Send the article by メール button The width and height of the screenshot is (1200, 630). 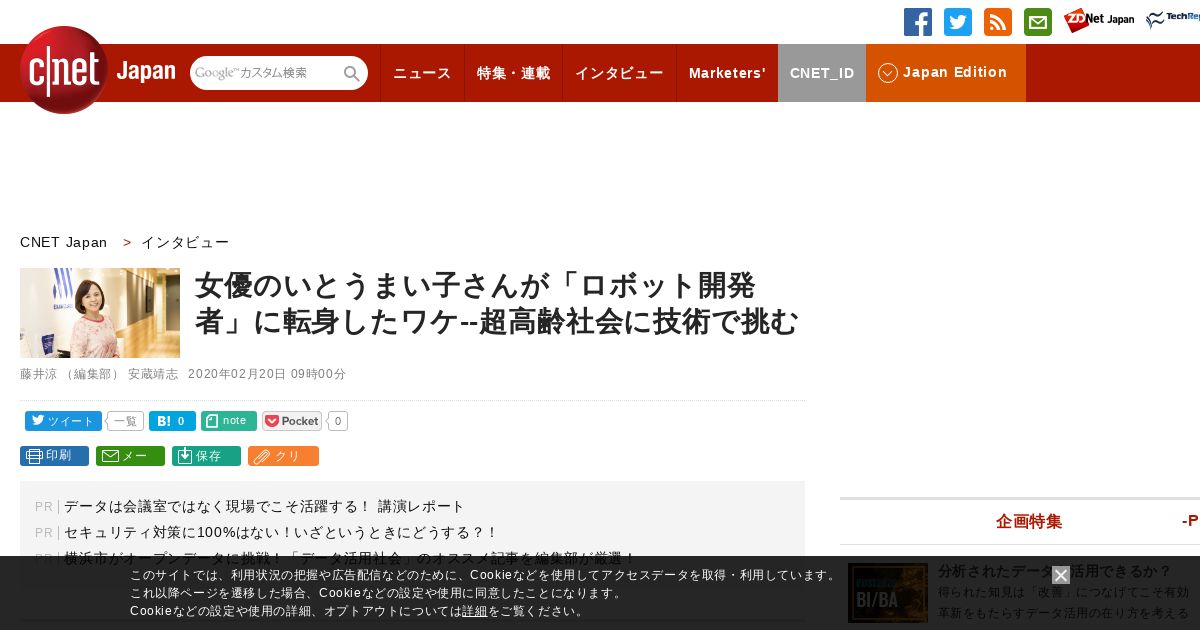(x=130, y=456)
